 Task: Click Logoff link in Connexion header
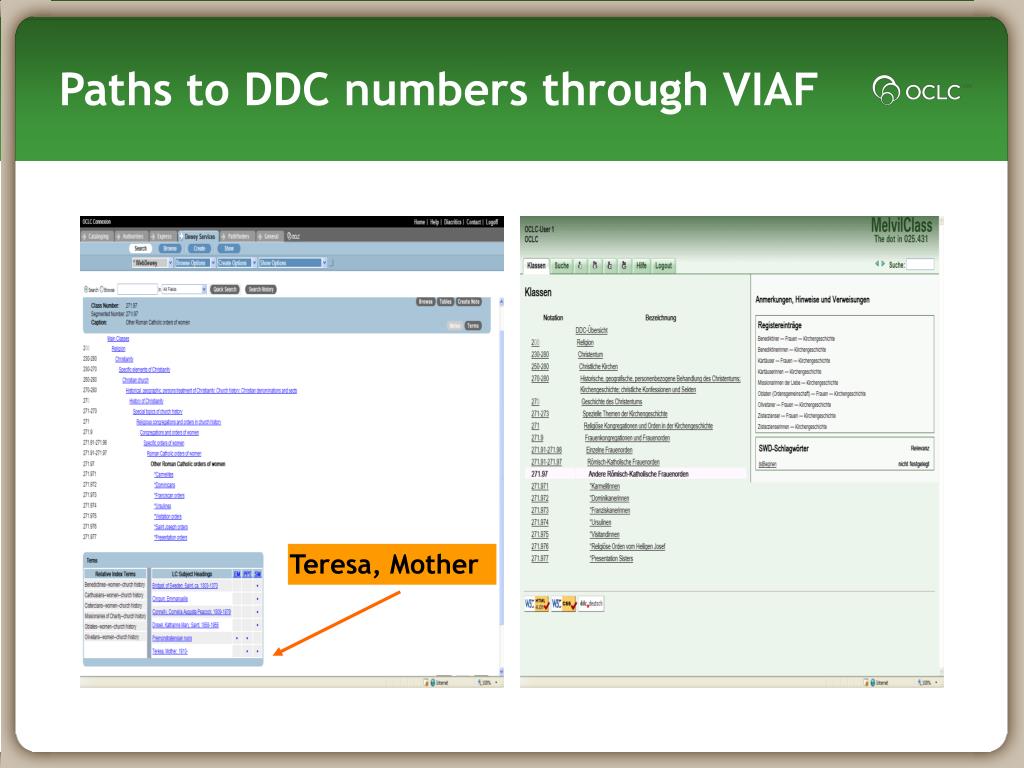click(492, 222)
